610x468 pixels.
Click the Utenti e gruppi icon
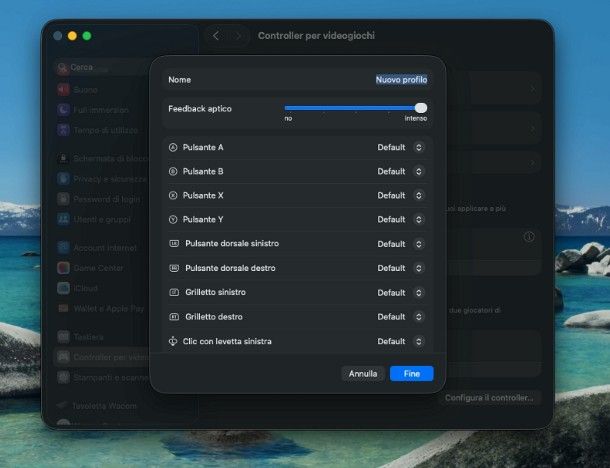[63, 218]
